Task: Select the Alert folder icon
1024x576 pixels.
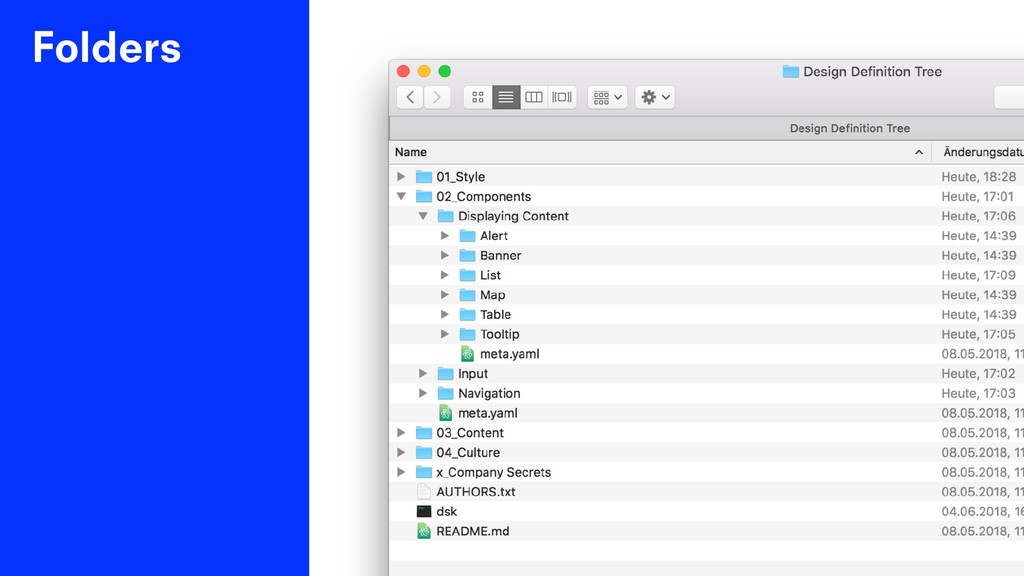Action: tap(468, 235)
